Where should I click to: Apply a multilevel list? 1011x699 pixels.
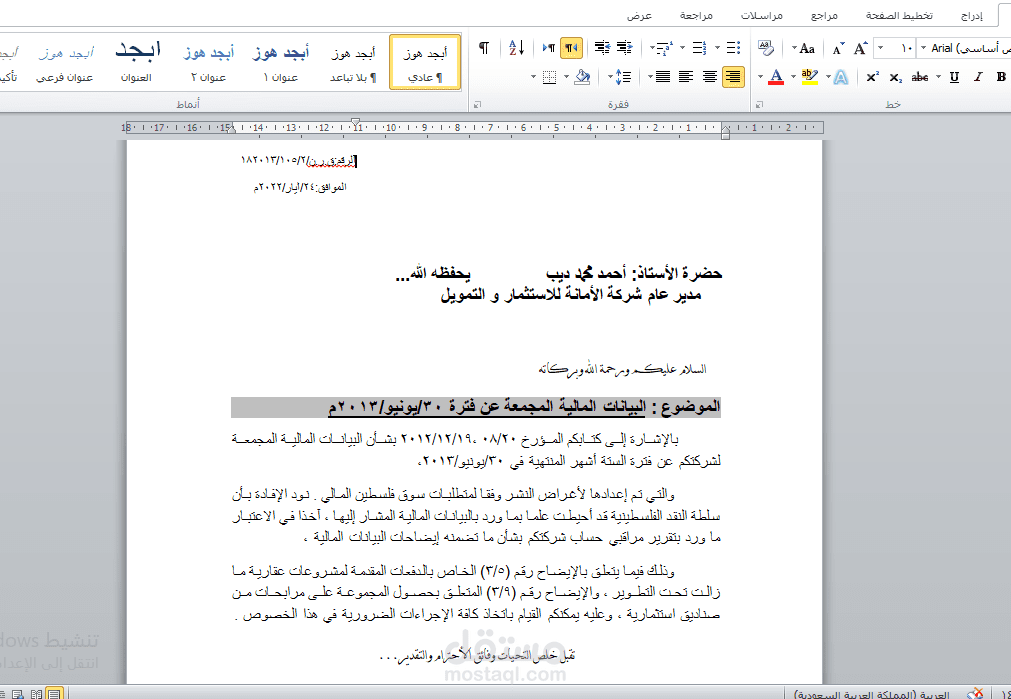click(665, 48)
